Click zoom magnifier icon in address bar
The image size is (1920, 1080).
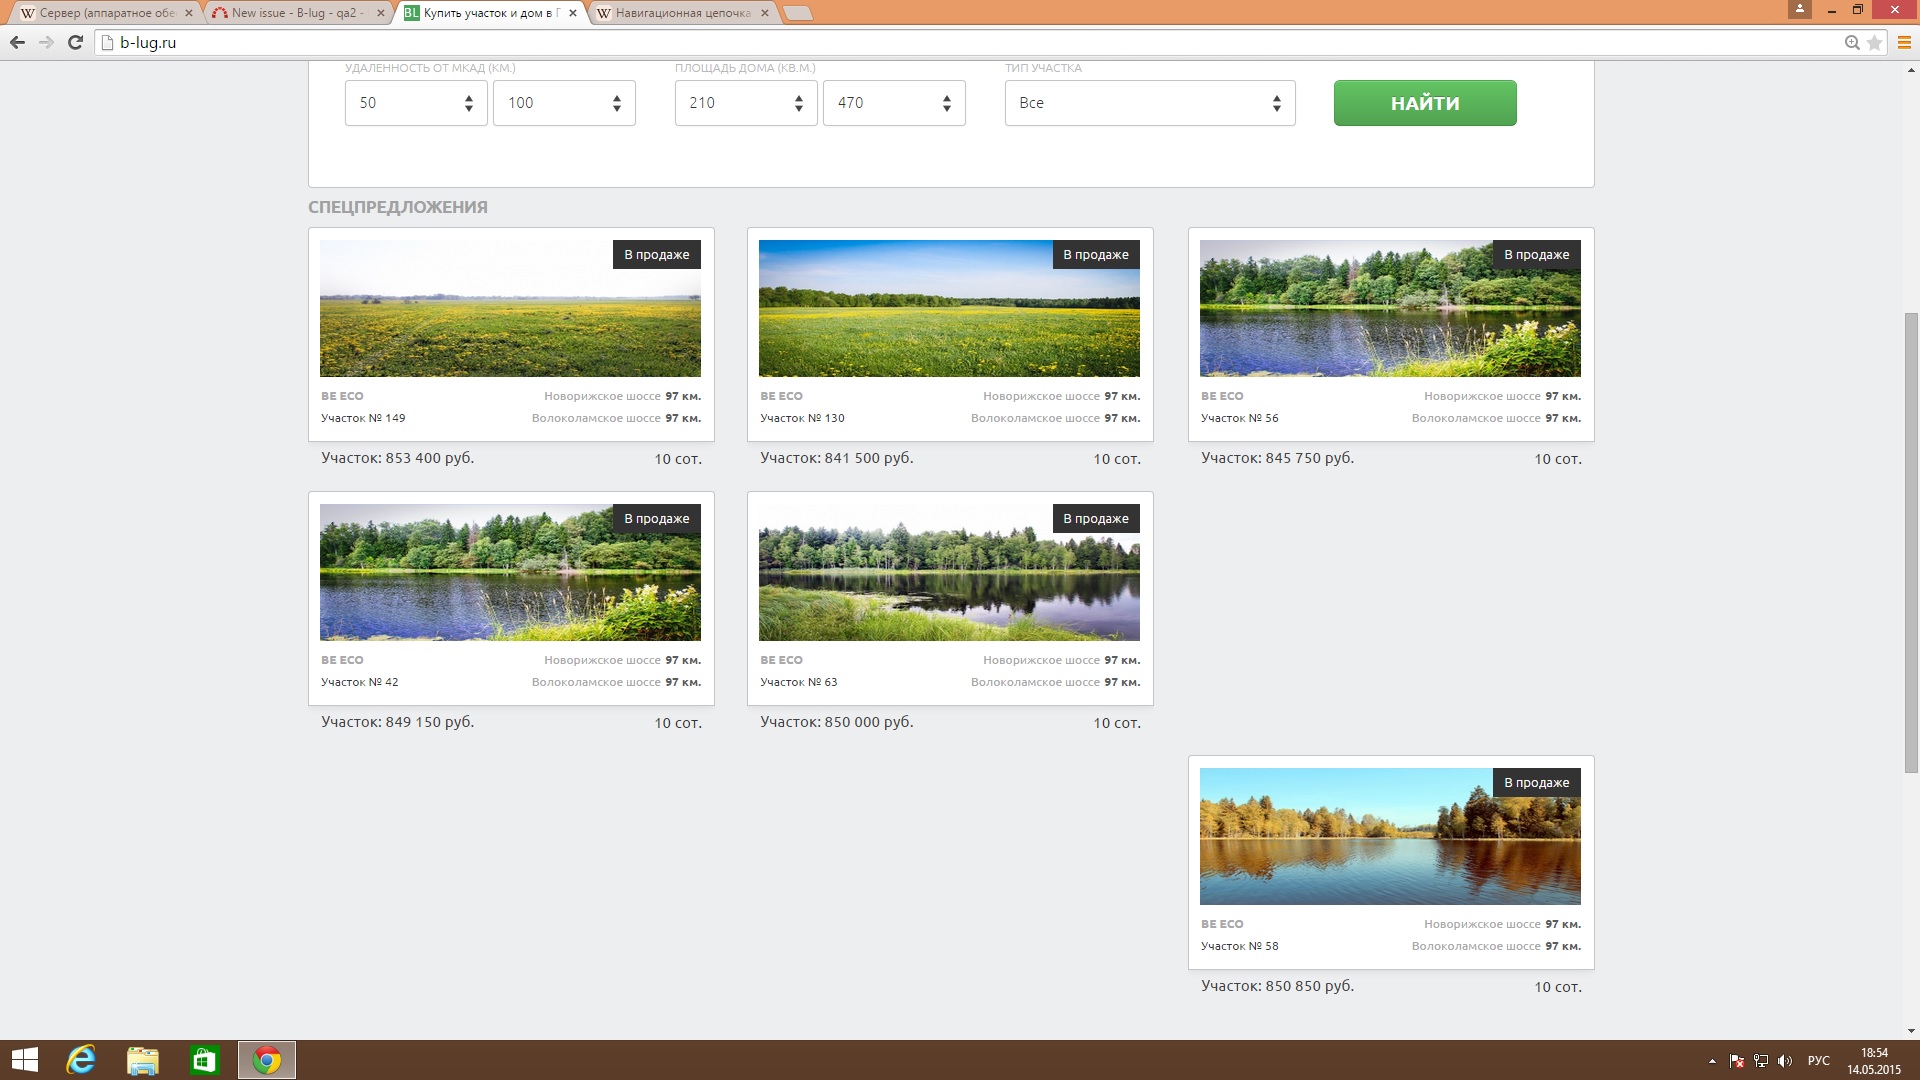[1852, 43]
